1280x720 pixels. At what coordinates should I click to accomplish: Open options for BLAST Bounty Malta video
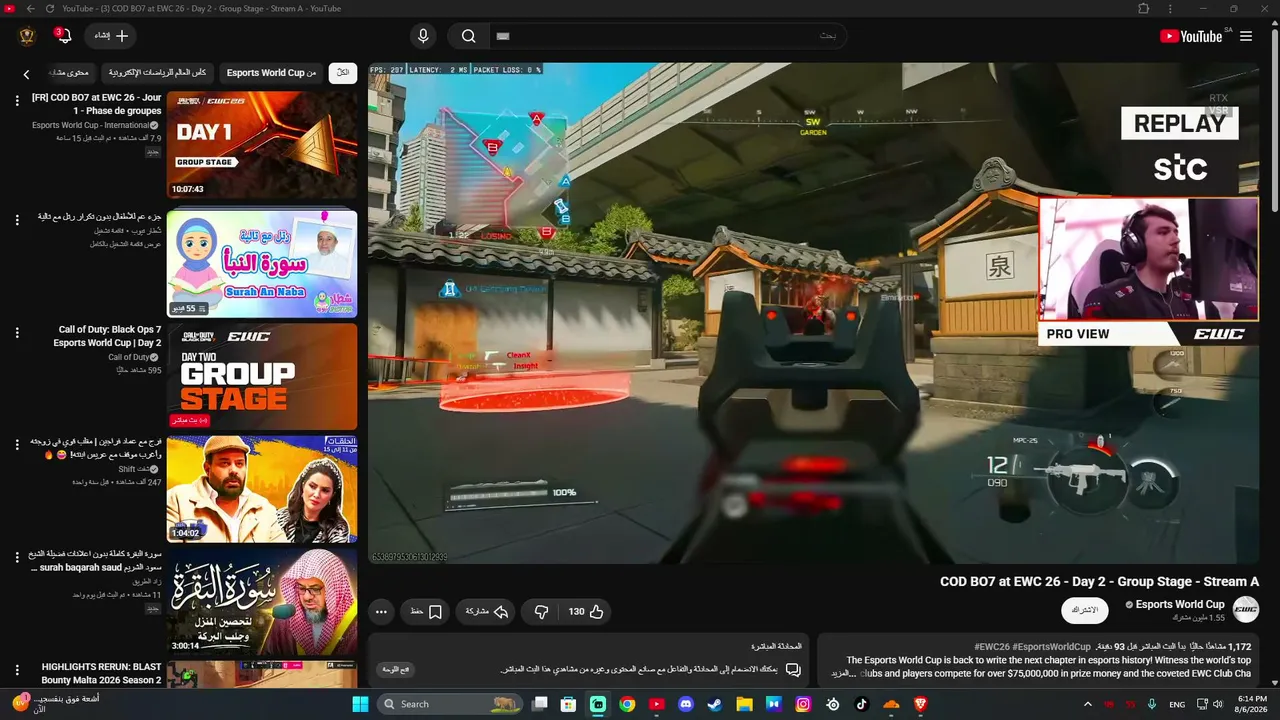click(x=16, y=669)
